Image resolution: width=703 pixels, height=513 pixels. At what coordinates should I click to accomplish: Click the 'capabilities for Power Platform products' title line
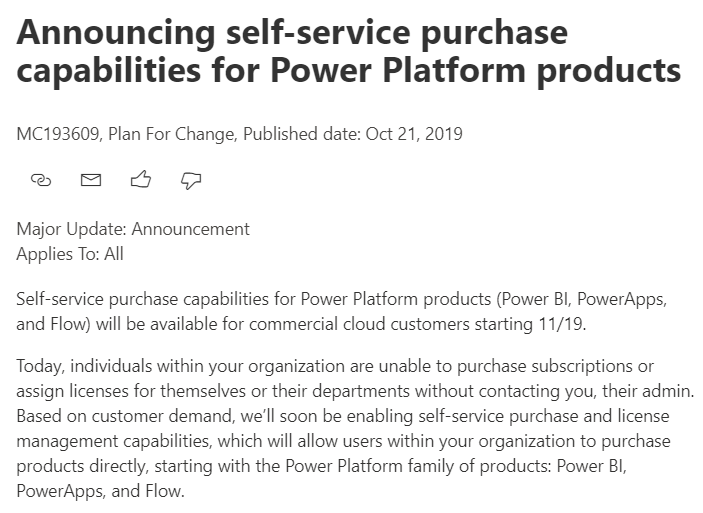coord(349,71)
